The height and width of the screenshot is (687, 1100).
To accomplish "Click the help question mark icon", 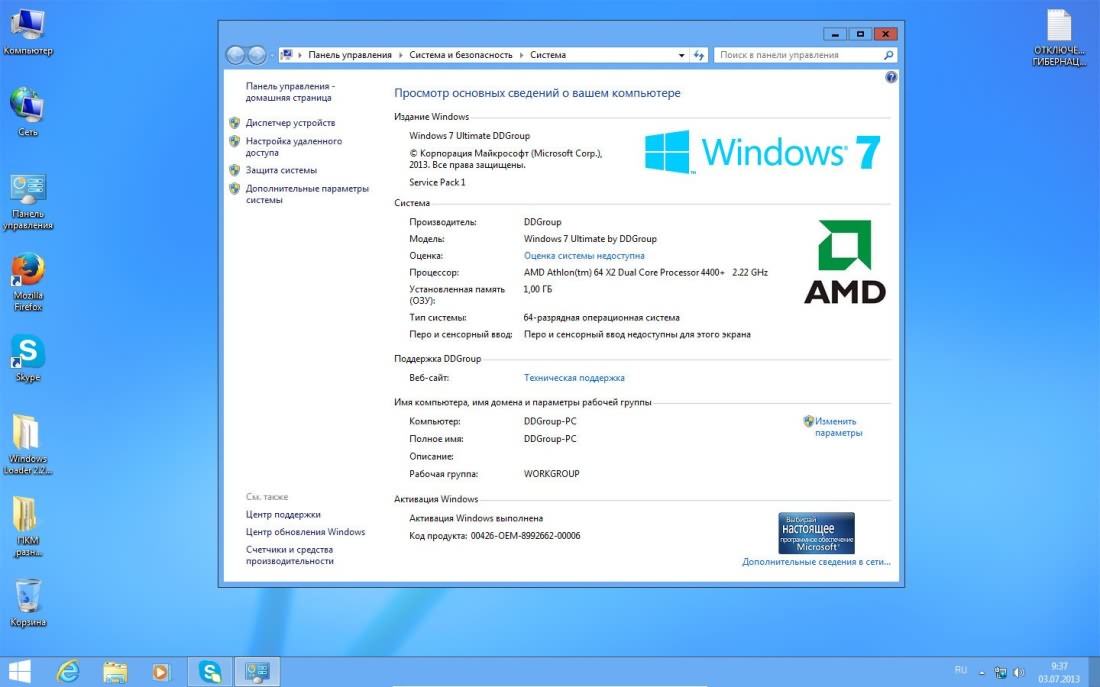I will [x=891, y=77].
